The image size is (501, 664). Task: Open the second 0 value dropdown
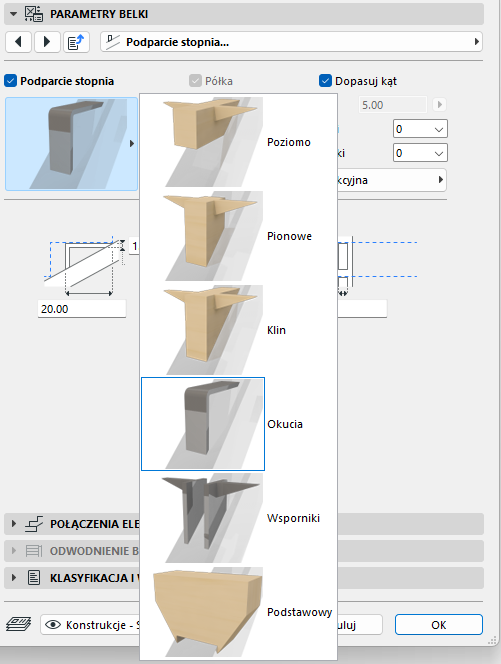(420, 153)
